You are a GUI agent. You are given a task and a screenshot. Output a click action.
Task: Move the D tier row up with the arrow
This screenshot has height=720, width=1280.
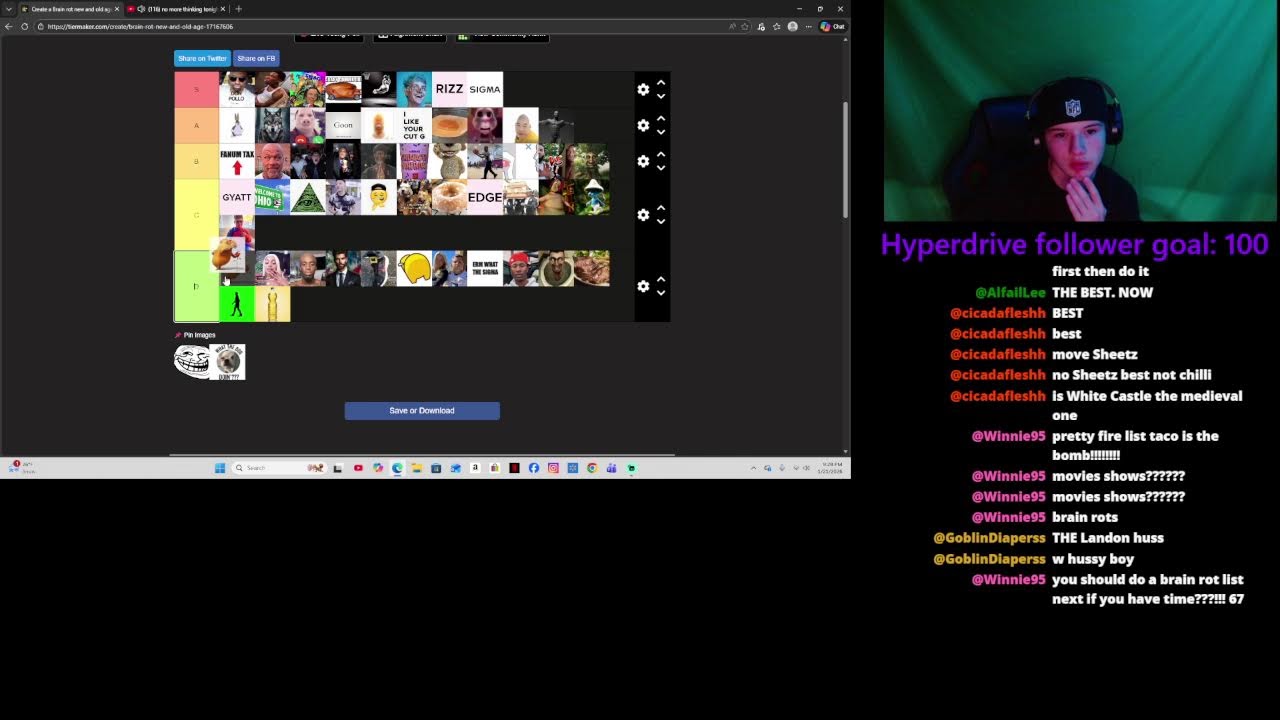[660, 280]
